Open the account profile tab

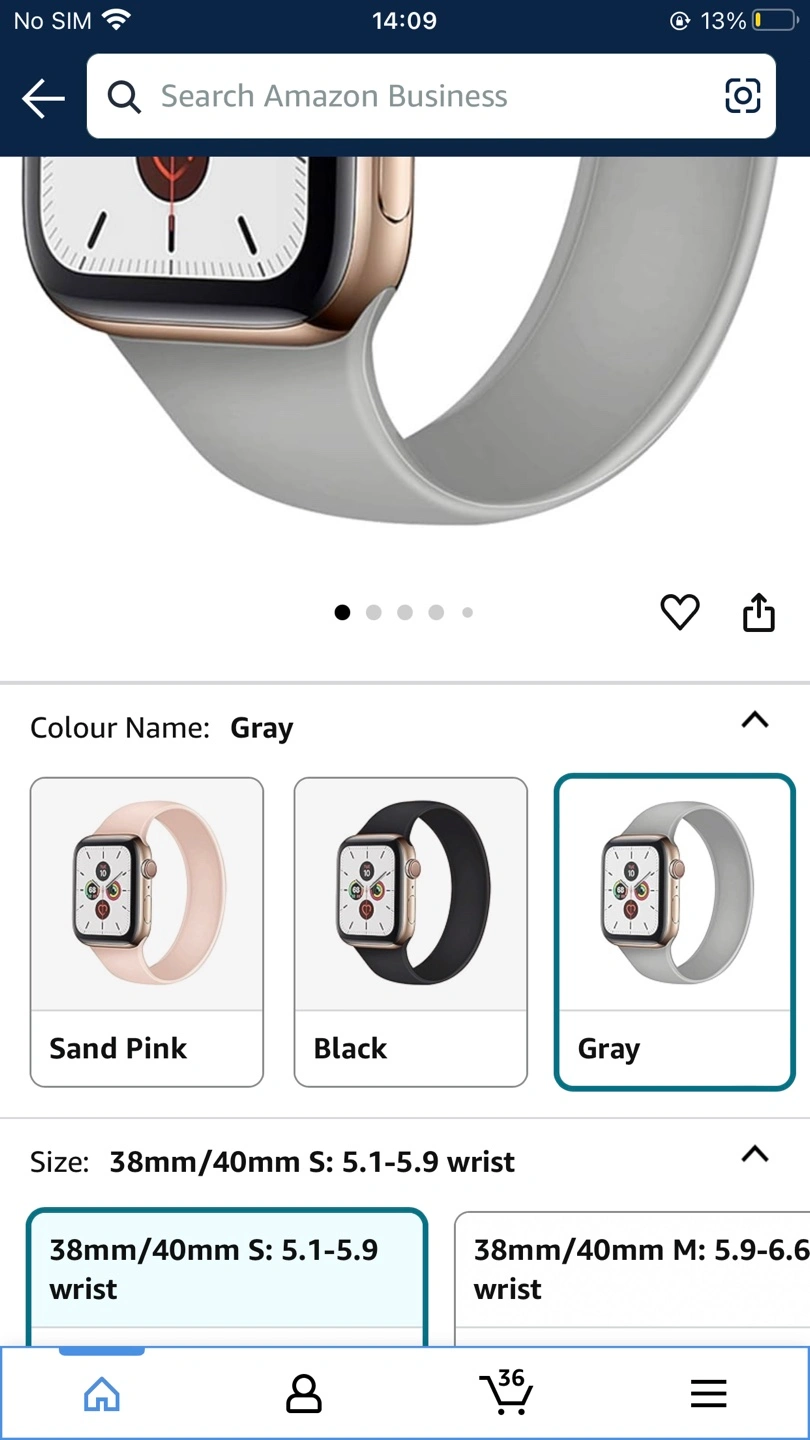[x=304, y=1393]
